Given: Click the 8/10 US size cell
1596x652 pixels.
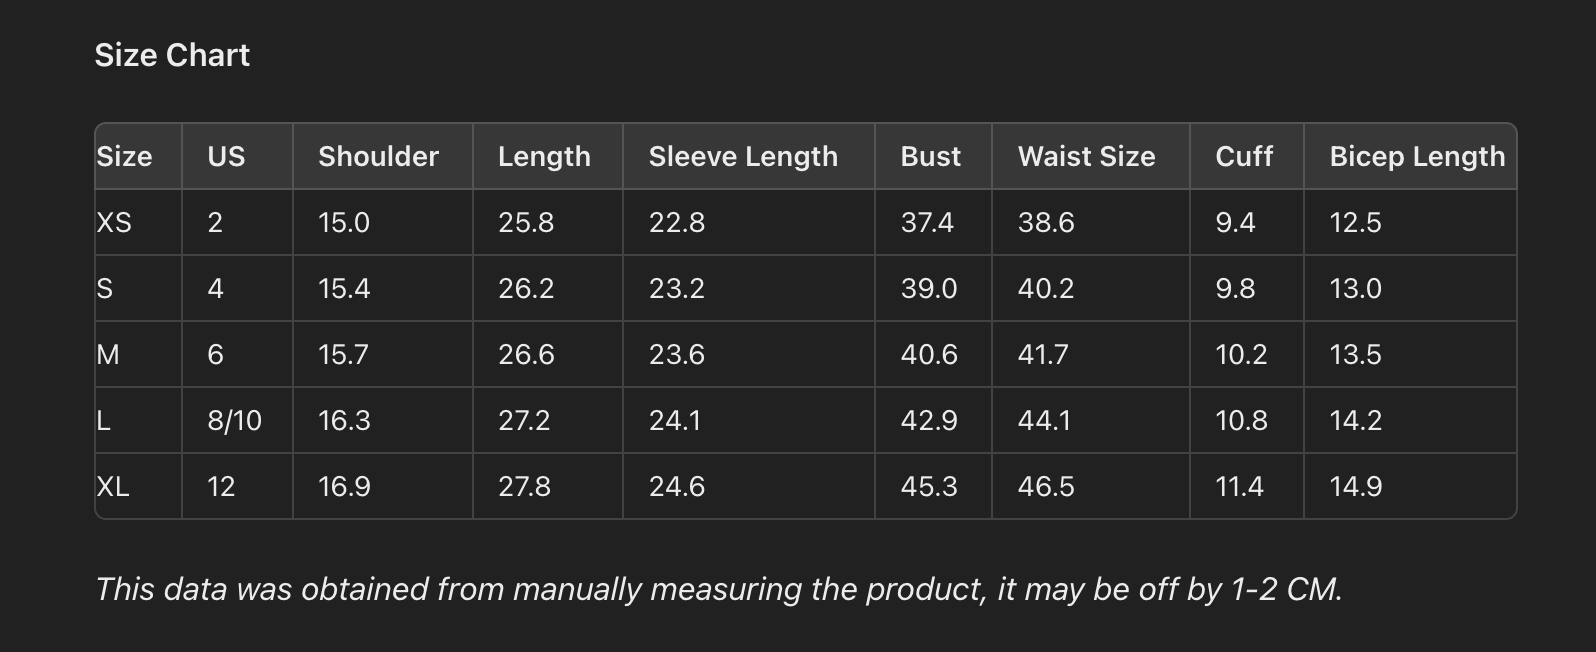Looking at the screenshot, I should click(x=234, y=420).
